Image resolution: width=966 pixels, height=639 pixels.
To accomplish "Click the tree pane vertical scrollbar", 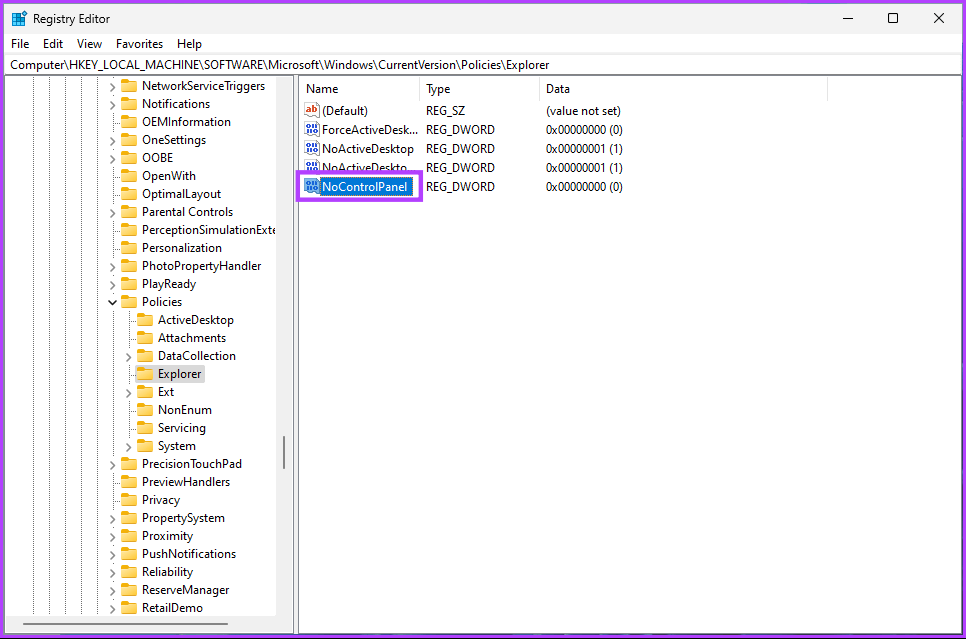I will [283, 452].
